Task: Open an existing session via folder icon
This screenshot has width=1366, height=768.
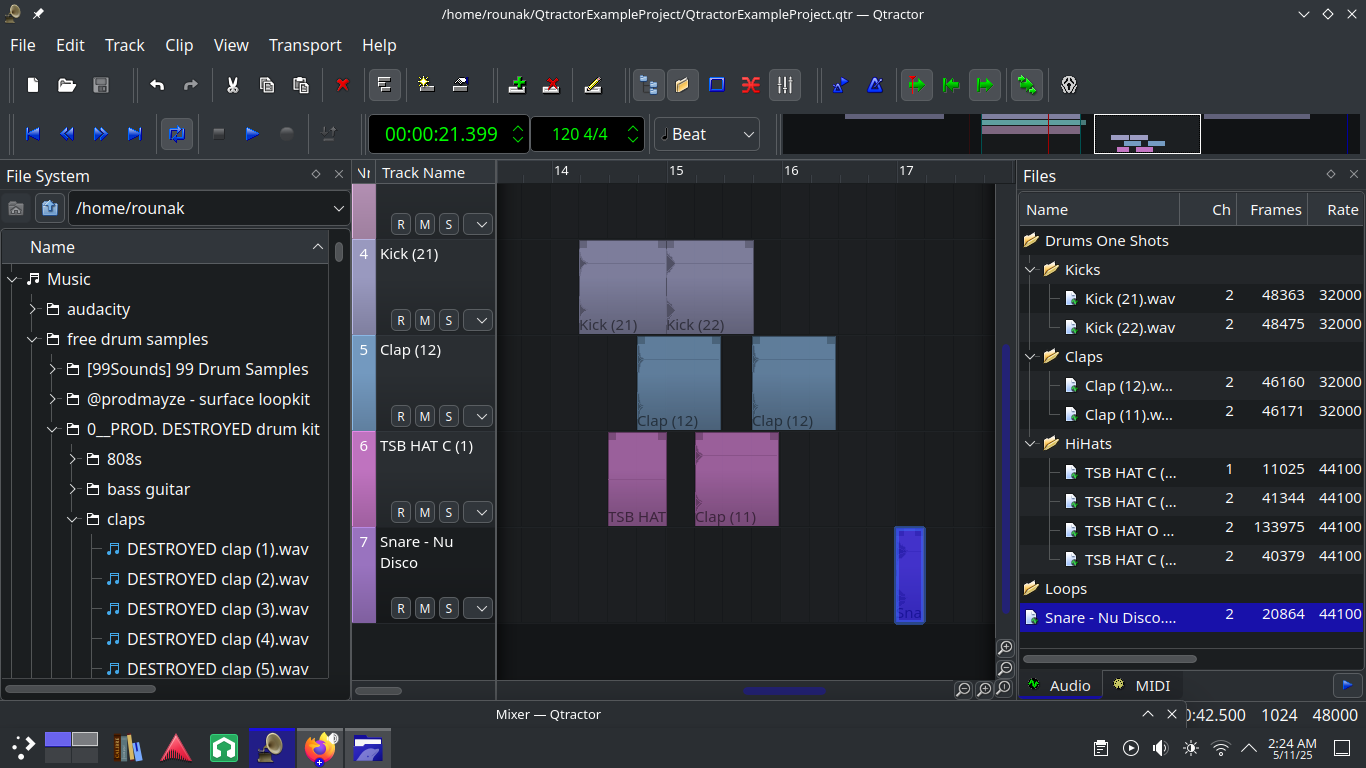Action: click(67, 85)
